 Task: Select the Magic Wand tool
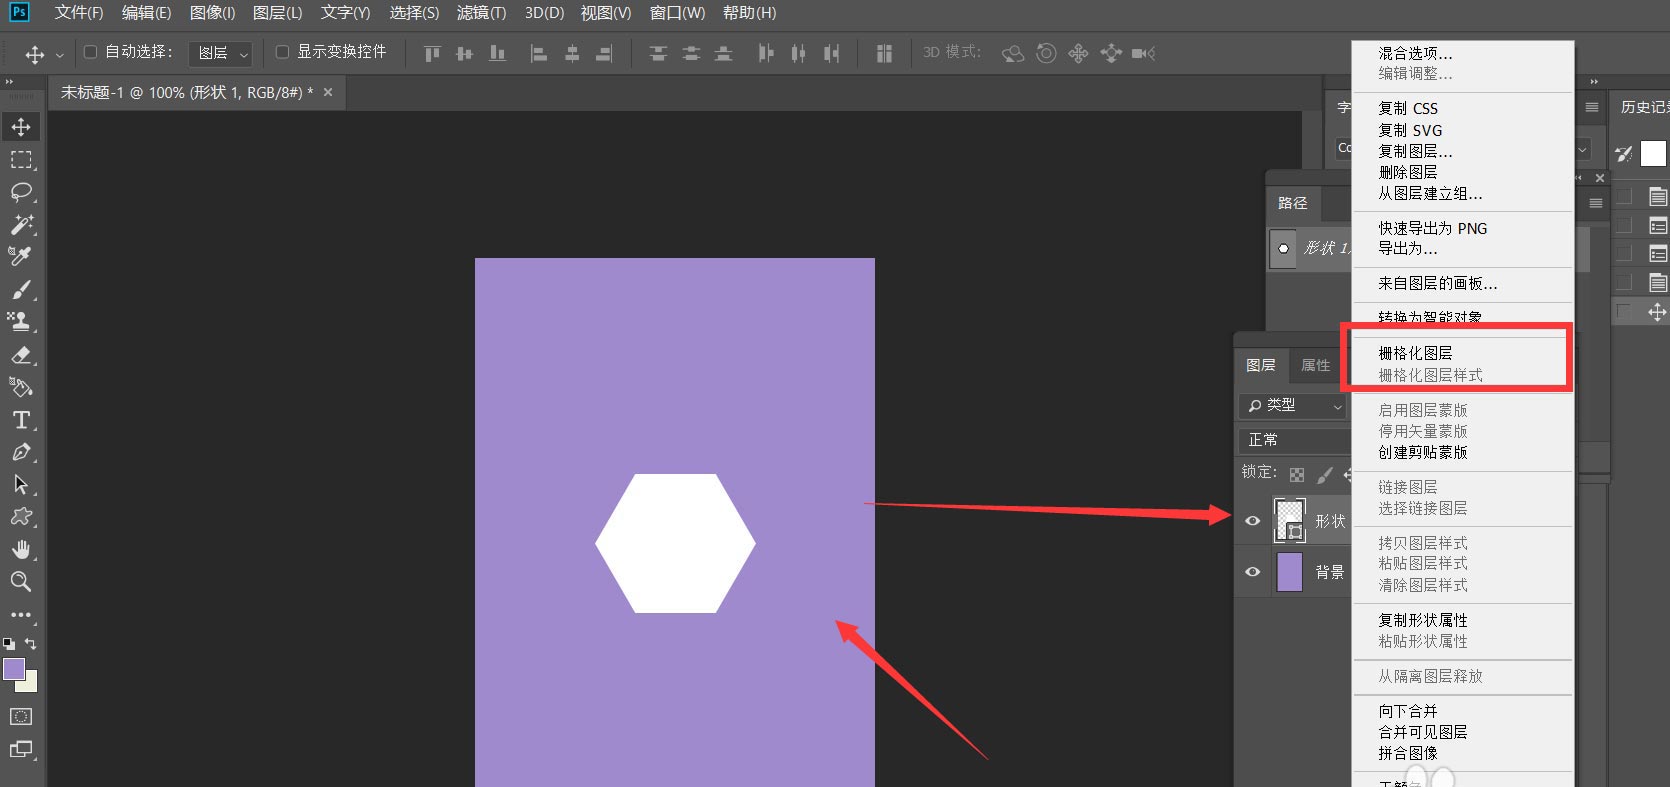click(x=21, y=224)
